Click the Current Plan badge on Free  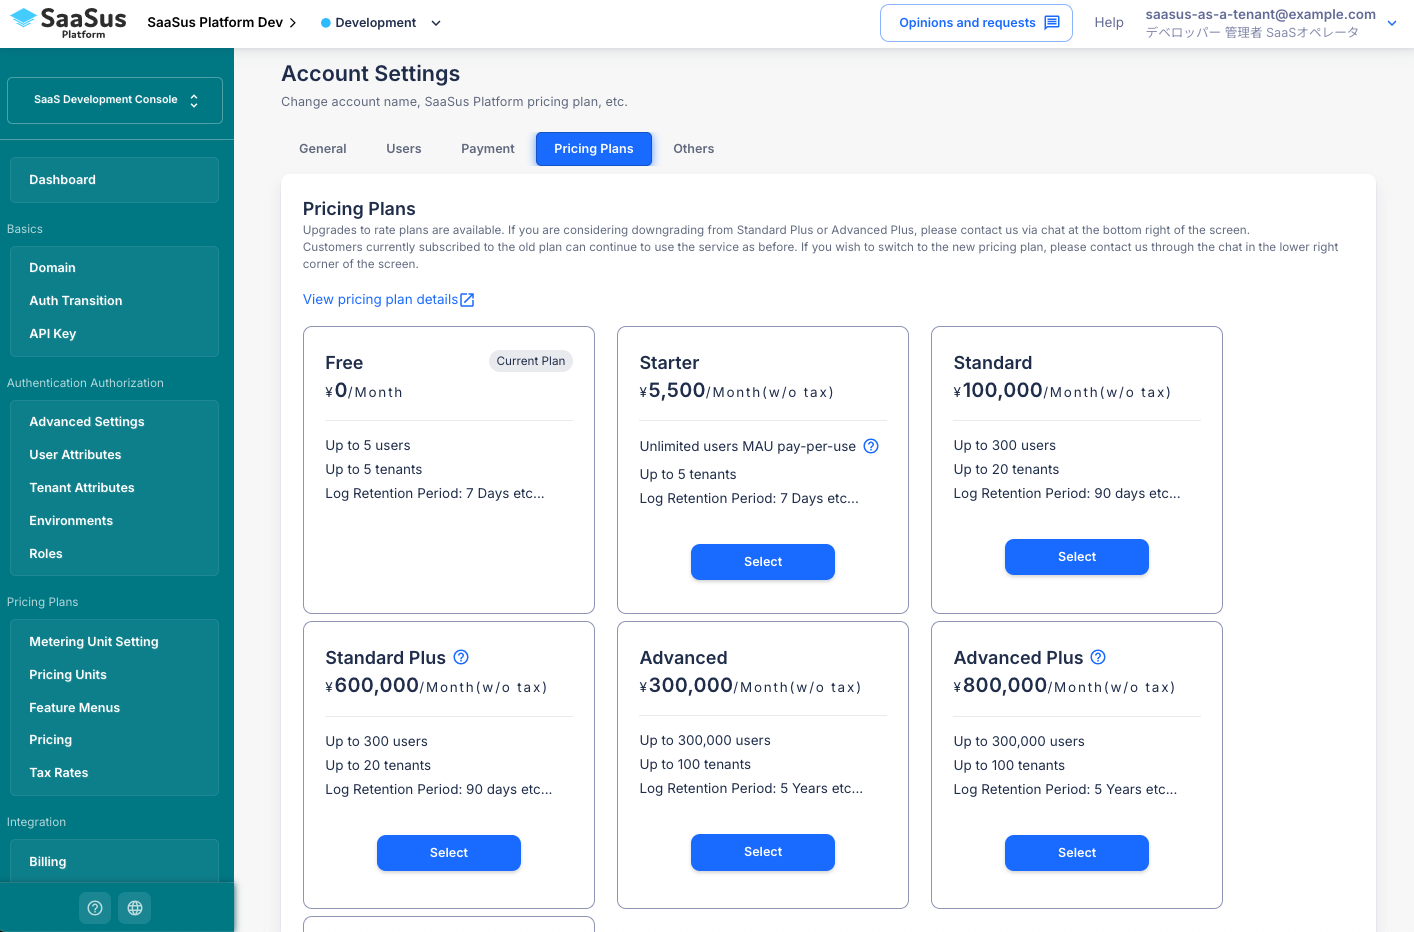tap(531, 361)
